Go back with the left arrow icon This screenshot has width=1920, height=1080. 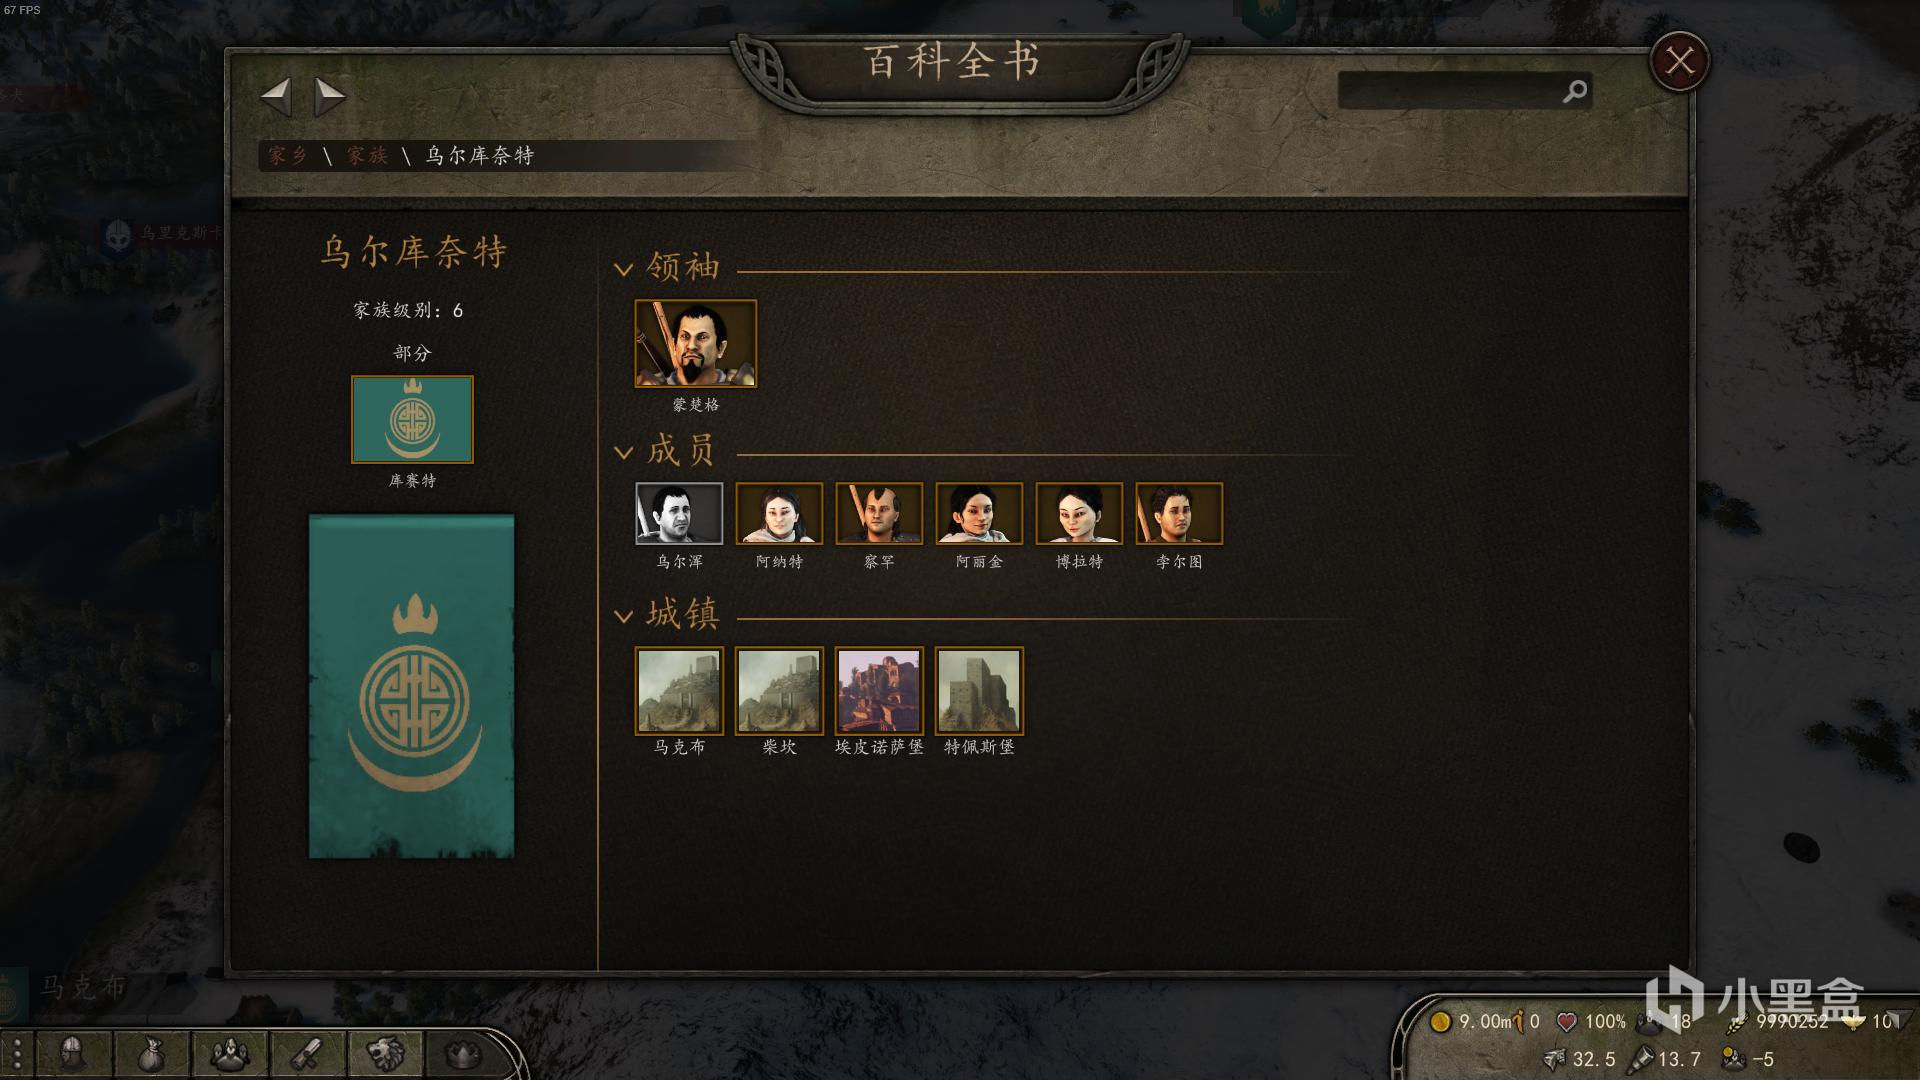coord(275,97)
